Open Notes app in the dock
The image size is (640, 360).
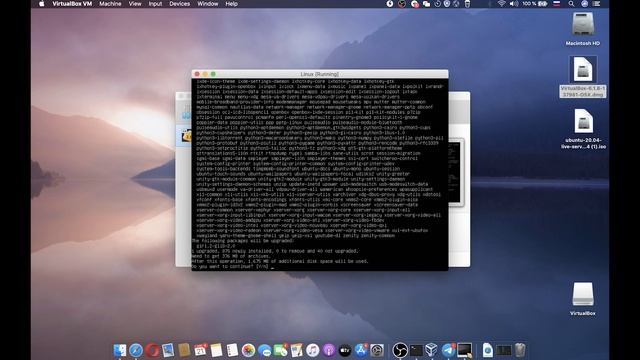[x=216, y=350]
